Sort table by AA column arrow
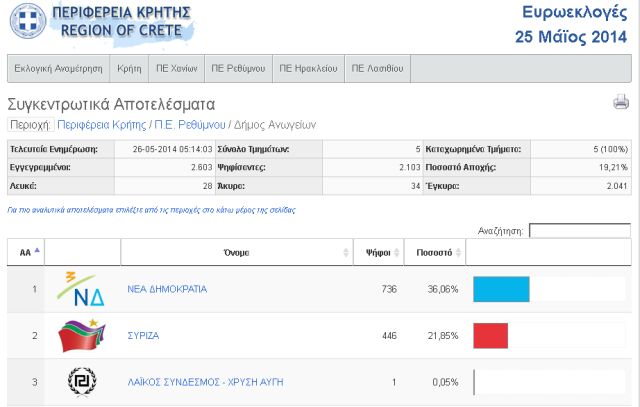This screenshot has height=407, width=640. tap(37, 252)
